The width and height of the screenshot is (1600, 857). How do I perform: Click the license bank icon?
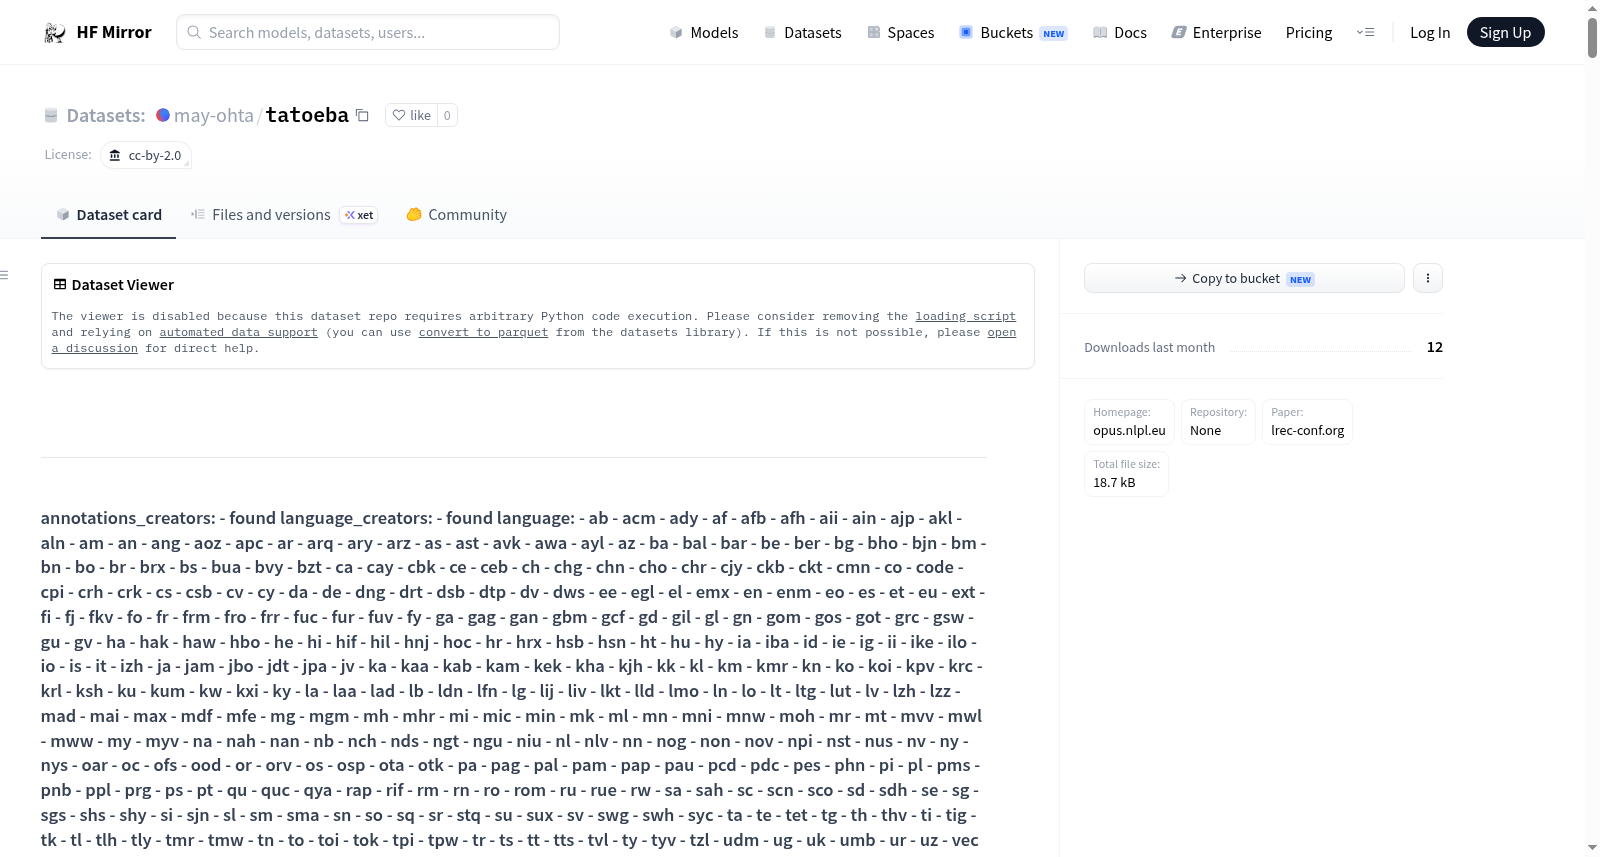coord(115,156)
